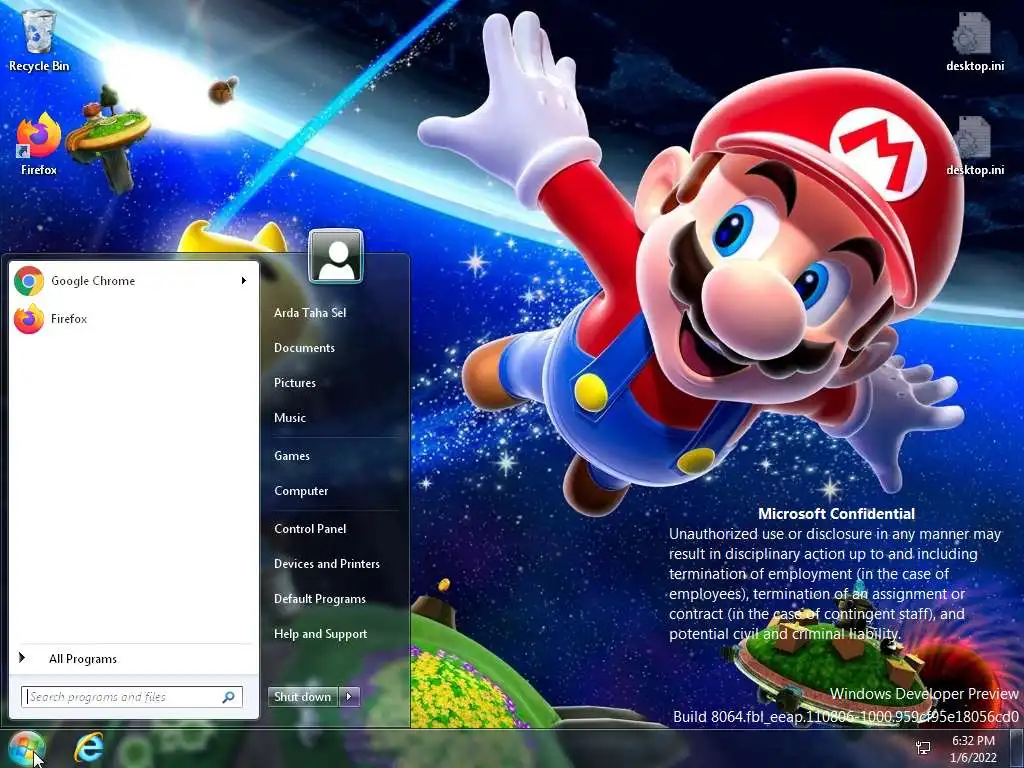Open Music from the Start menu

[290, 418]
